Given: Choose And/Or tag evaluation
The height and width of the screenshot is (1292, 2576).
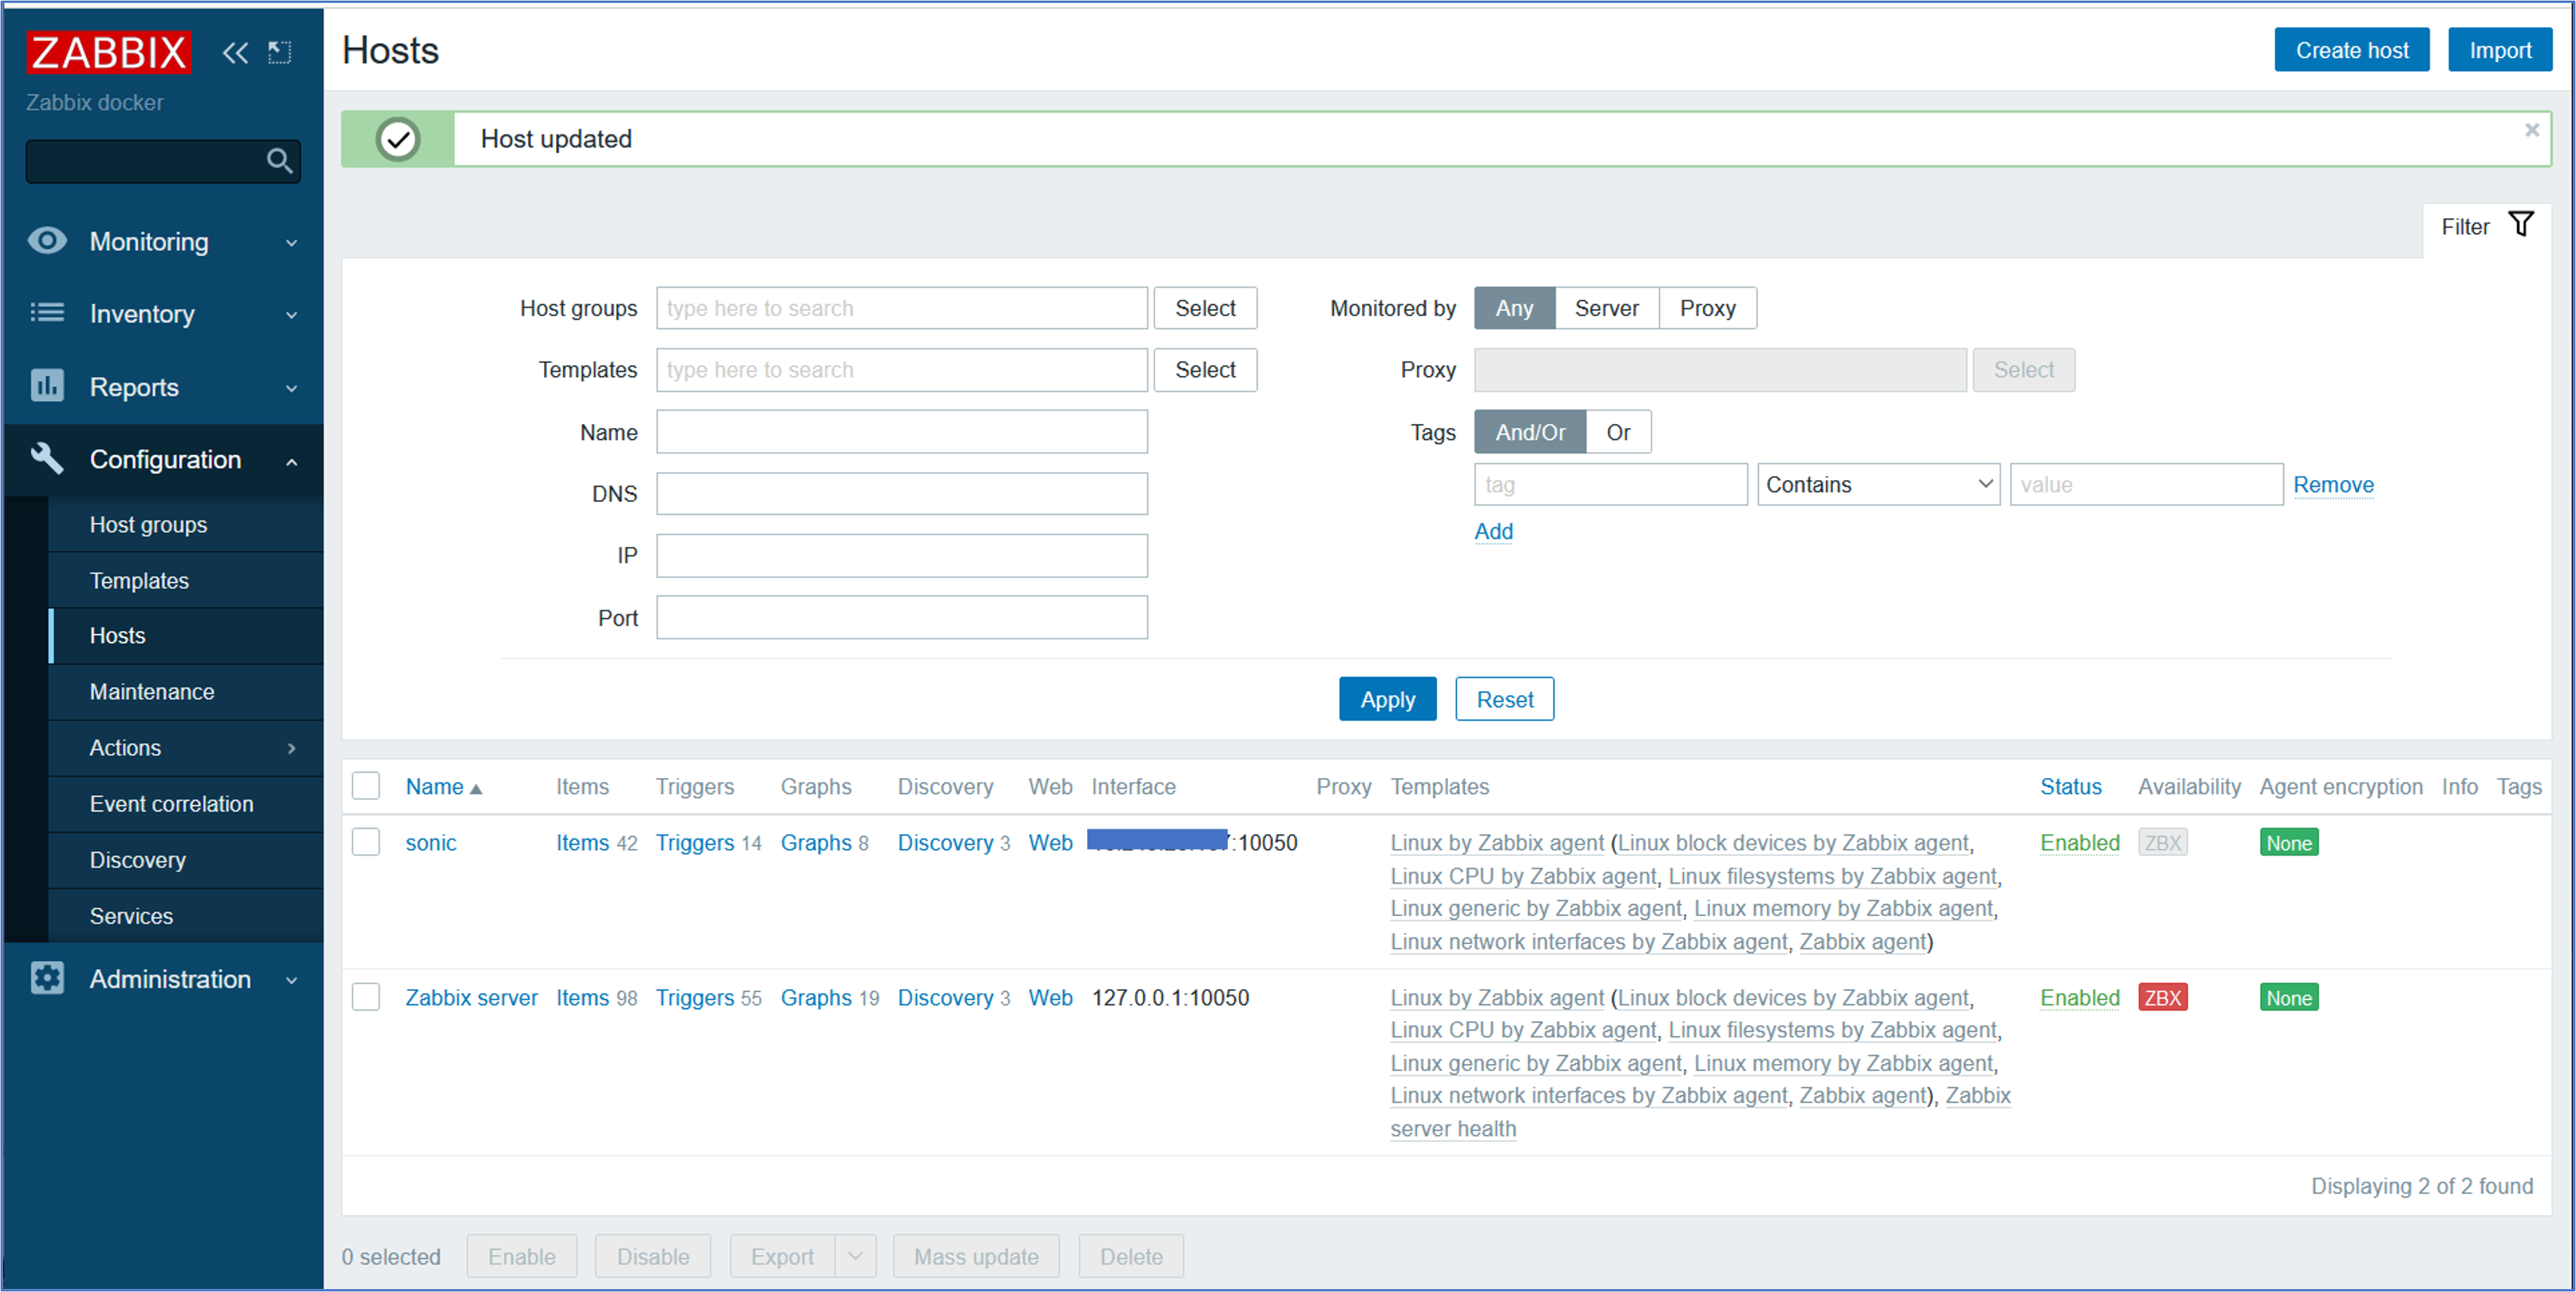Looking at the screenshot, I should [x=1530, y=432].
